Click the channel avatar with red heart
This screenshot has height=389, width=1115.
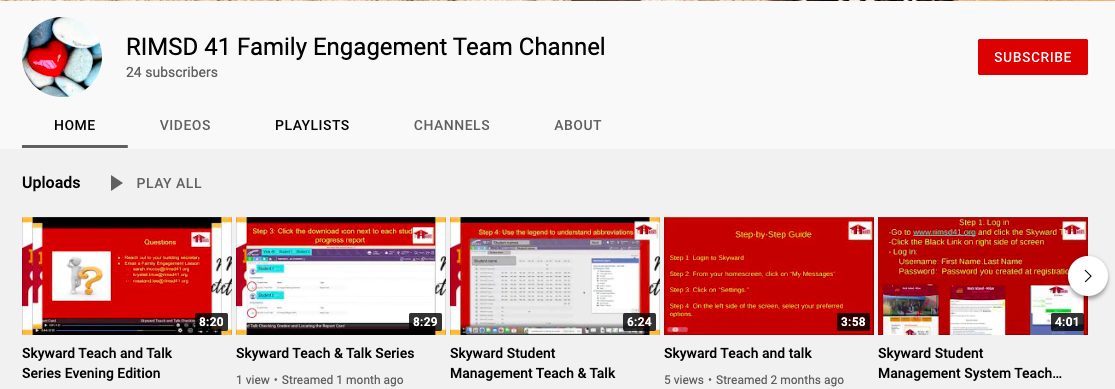(x=62, y=57)
